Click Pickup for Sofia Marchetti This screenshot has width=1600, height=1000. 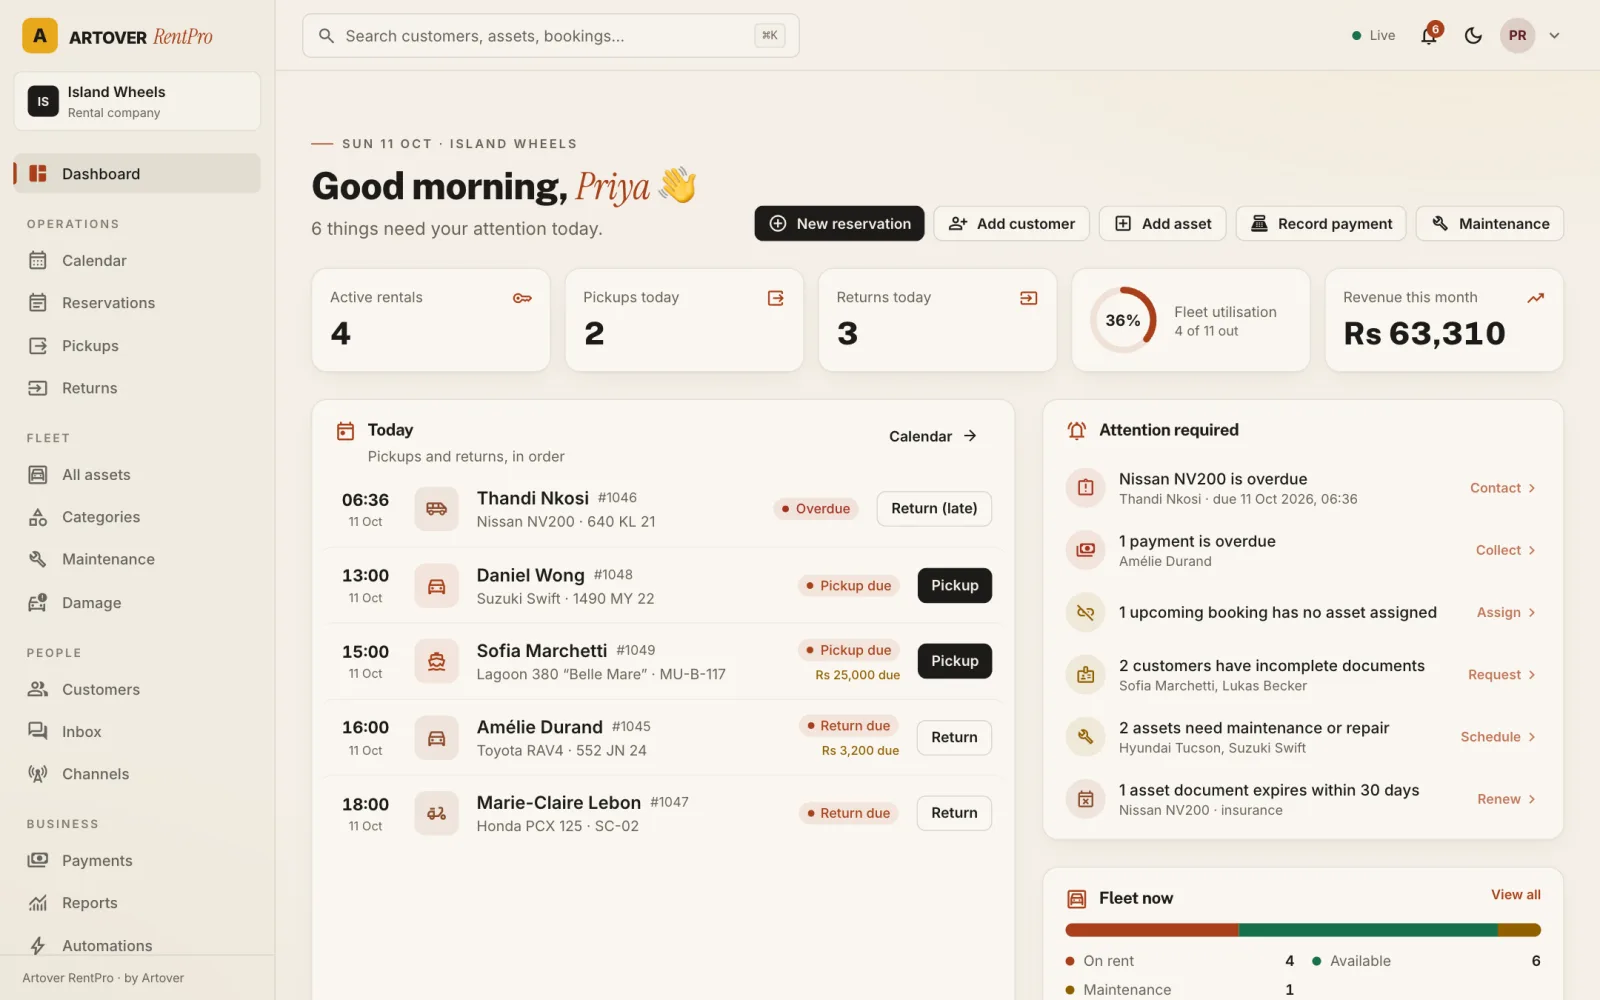[955, 661]
